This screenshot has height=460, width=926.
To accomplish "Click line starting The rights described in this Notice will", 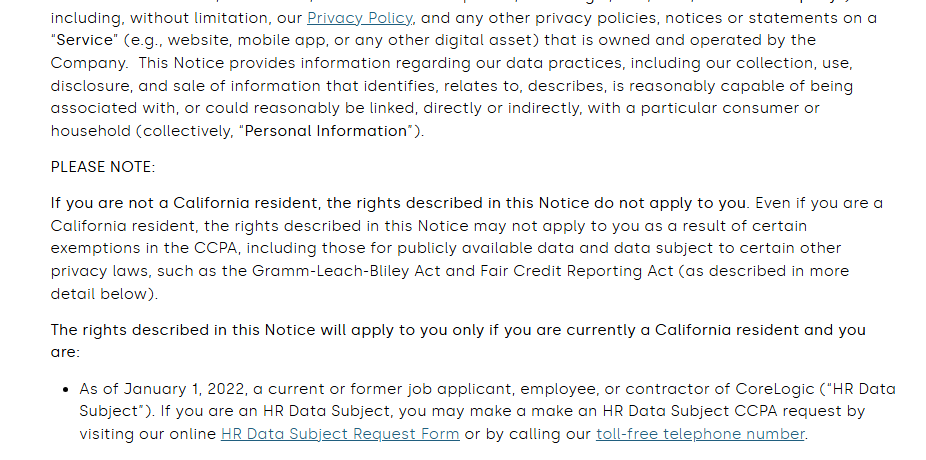I will point(458,329).
